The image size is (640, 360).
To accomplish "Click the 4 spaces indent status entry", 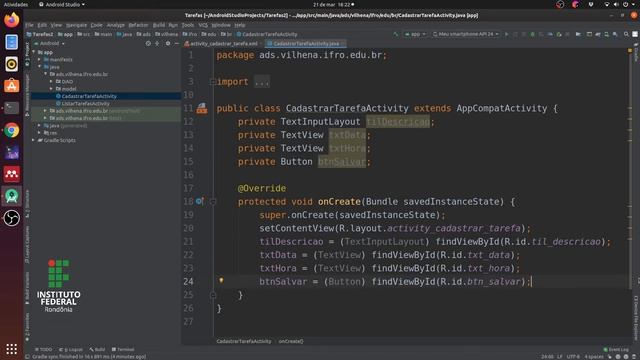I will tap(594, 357).
